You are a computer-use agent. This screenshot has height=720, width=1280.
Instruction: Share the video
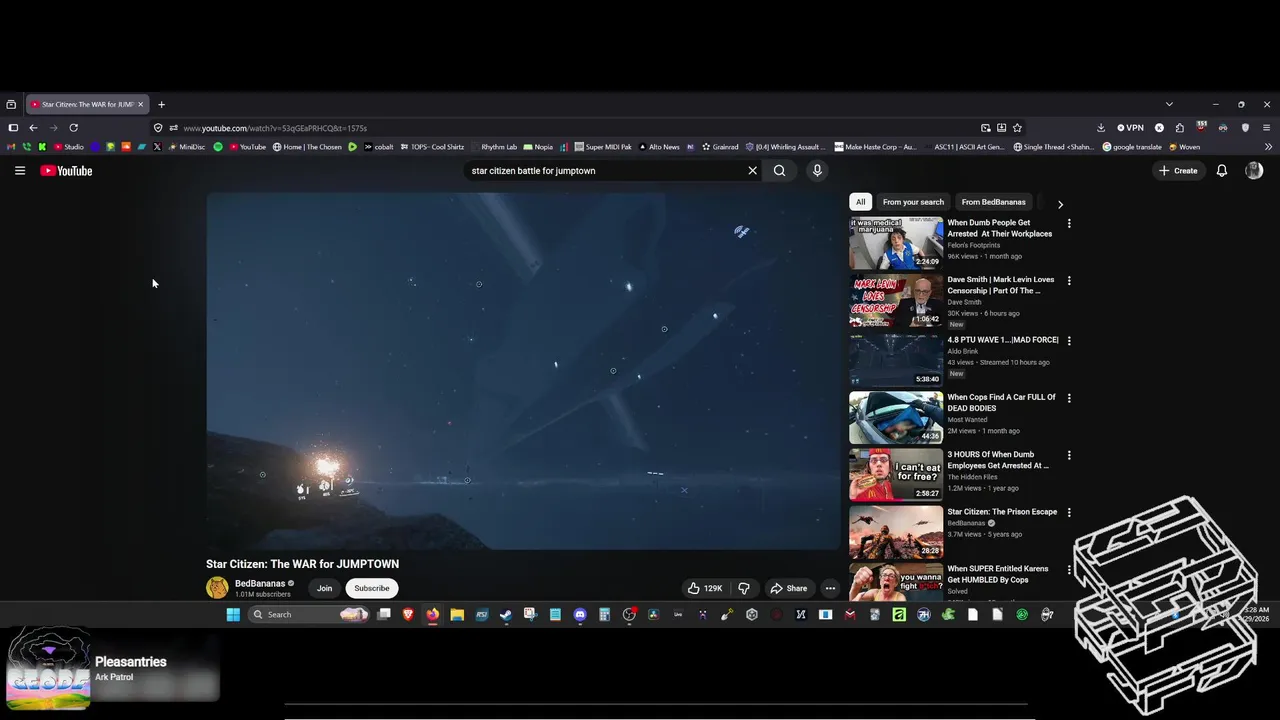click(x=789, y=588)
